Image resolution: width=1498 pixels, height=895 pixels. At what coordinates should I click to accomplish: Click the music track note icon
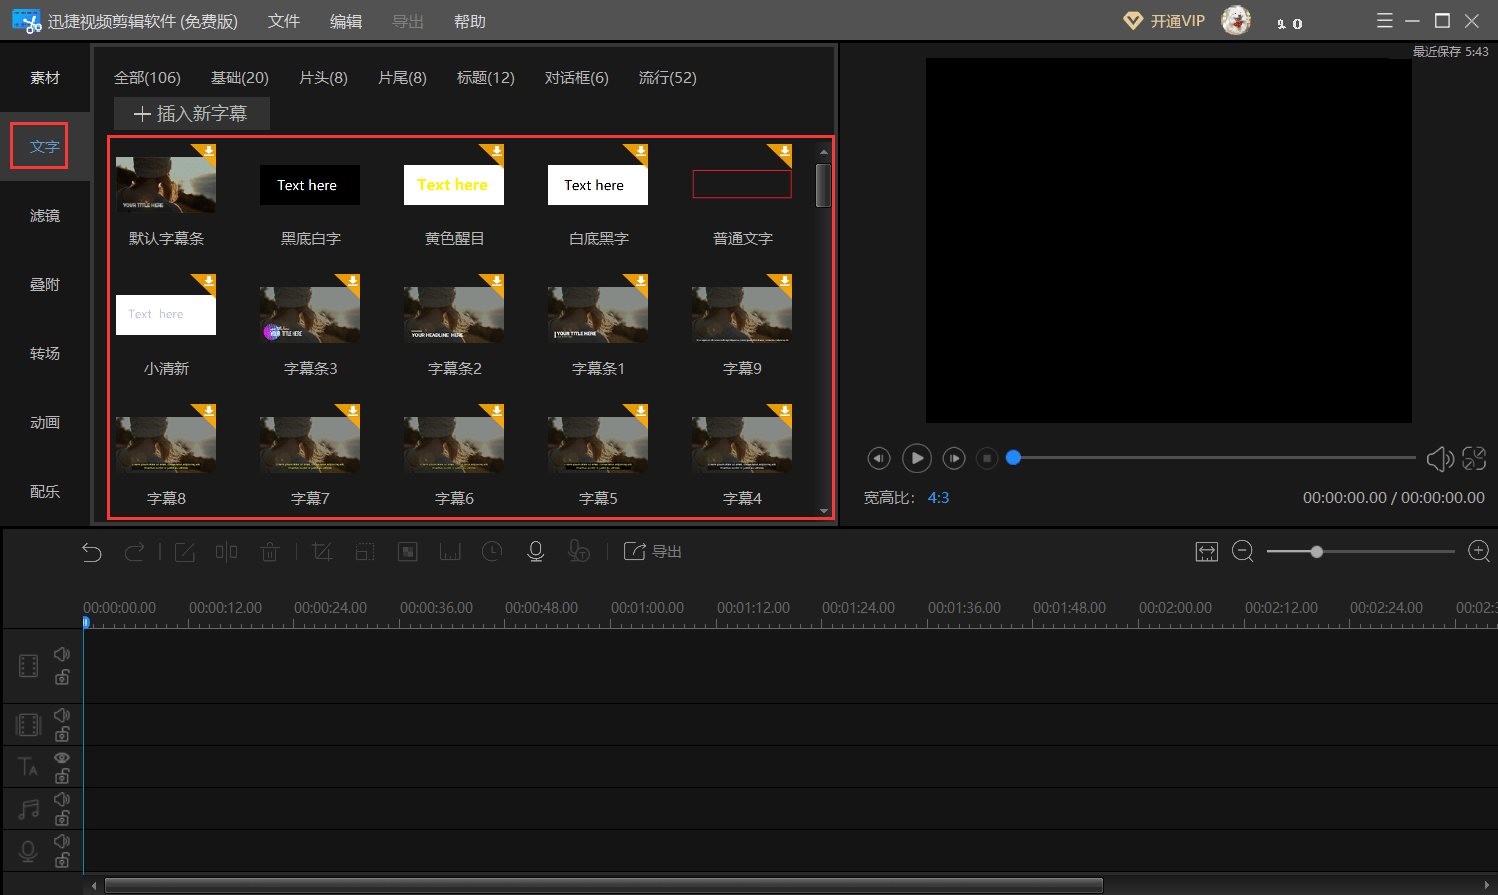click(28, 809)
